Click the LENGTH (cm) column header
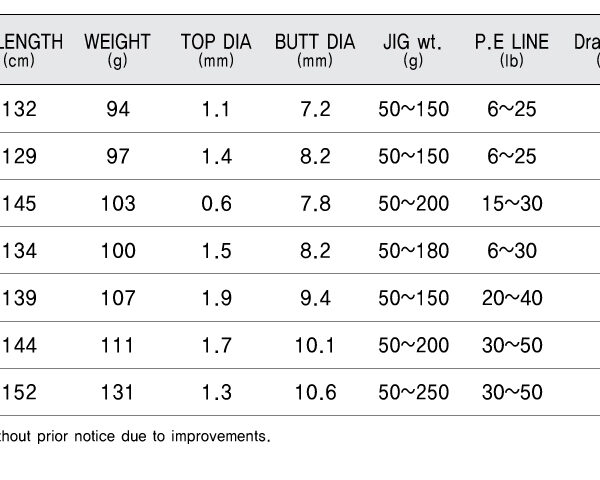Screen dimensions: 600x480 pos(31,51)
